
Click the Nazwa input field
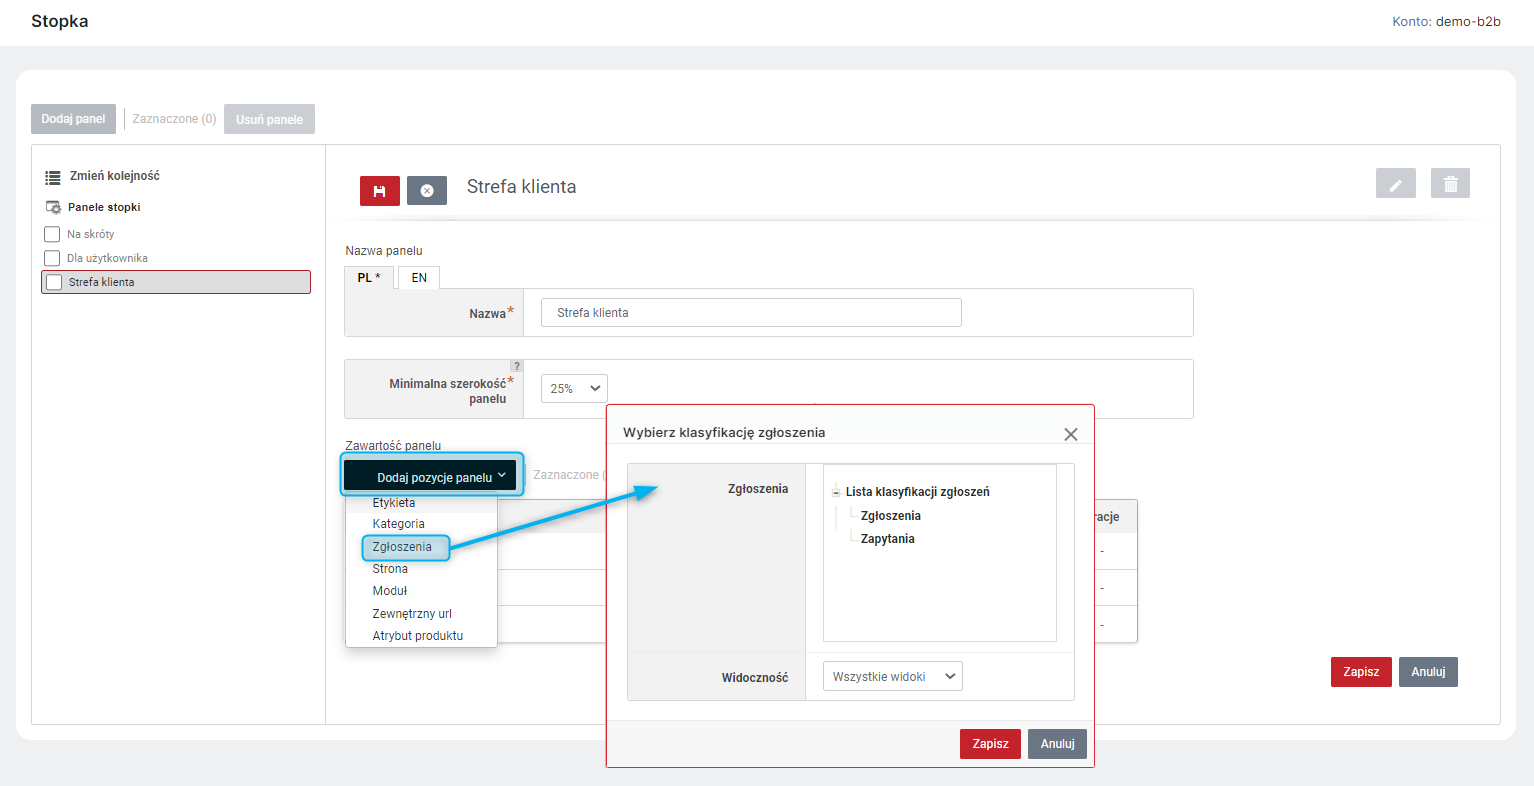click(751, 313)
